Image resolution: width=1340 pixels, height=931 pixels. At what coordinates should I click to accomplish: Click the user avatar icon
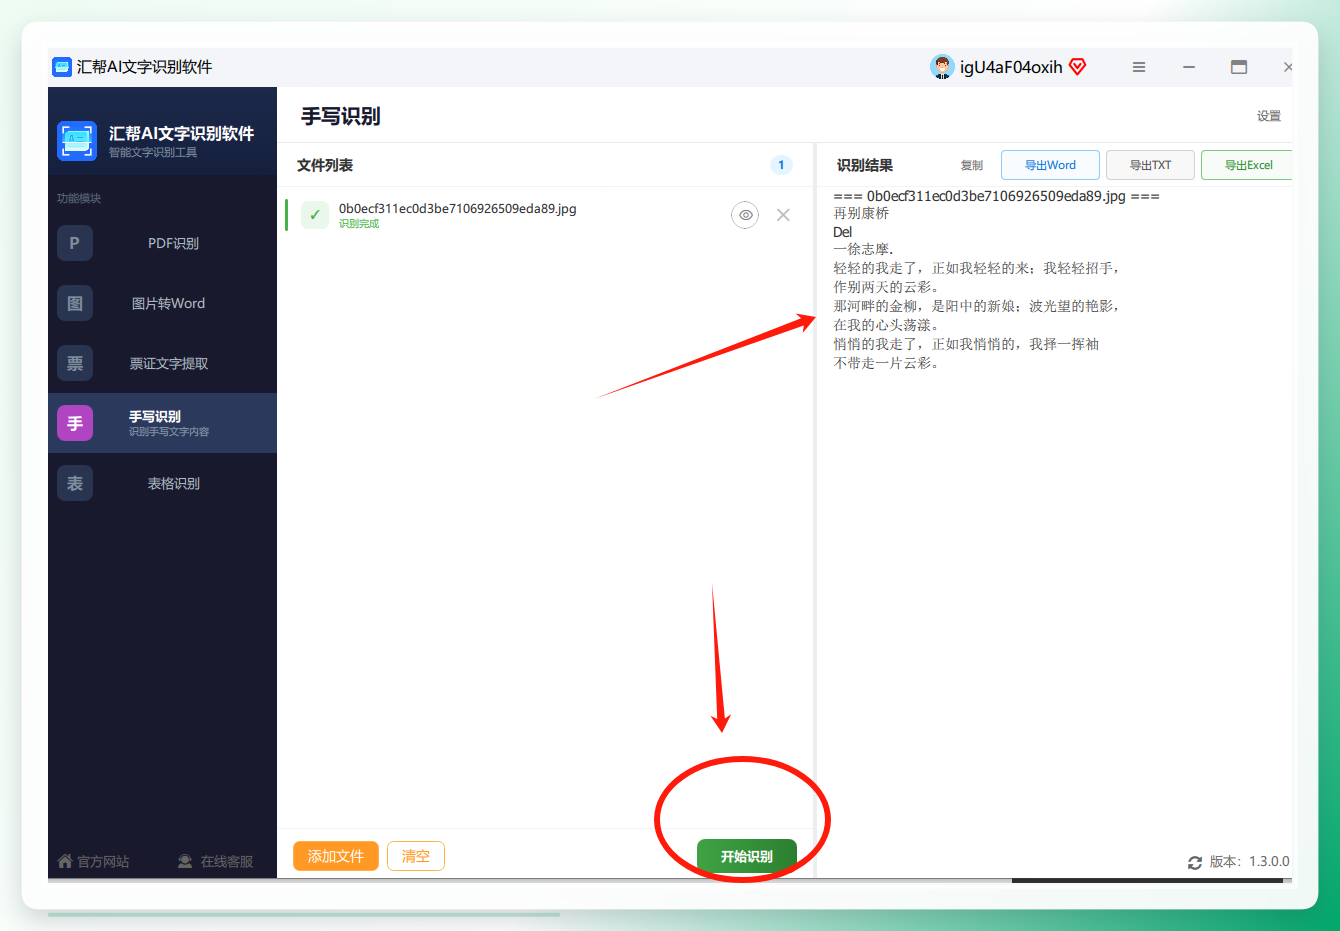pos(942,67)
